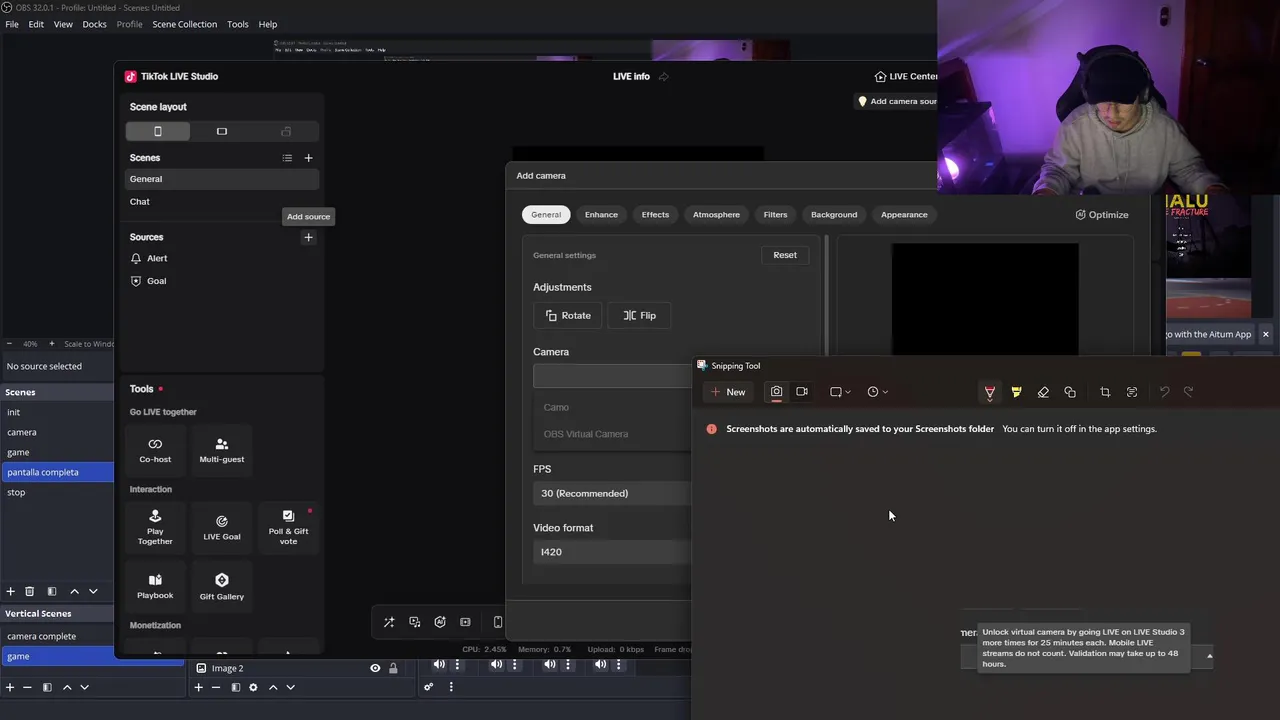Close the Aitum App banner
This screenshot has height=720, width=1280.
pyautogui.click(x=1265, y=334)
